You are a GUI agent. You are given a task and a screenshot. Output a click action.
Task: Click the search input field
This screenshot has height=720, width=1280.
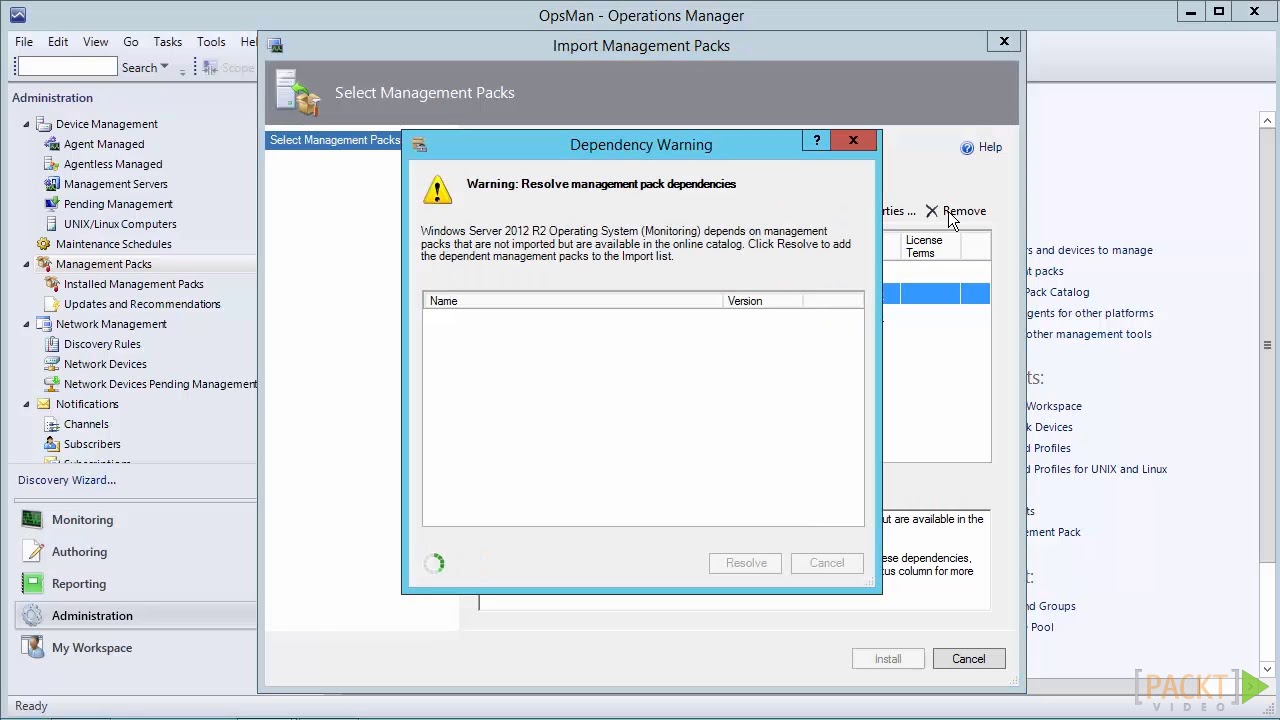point(67,67)
